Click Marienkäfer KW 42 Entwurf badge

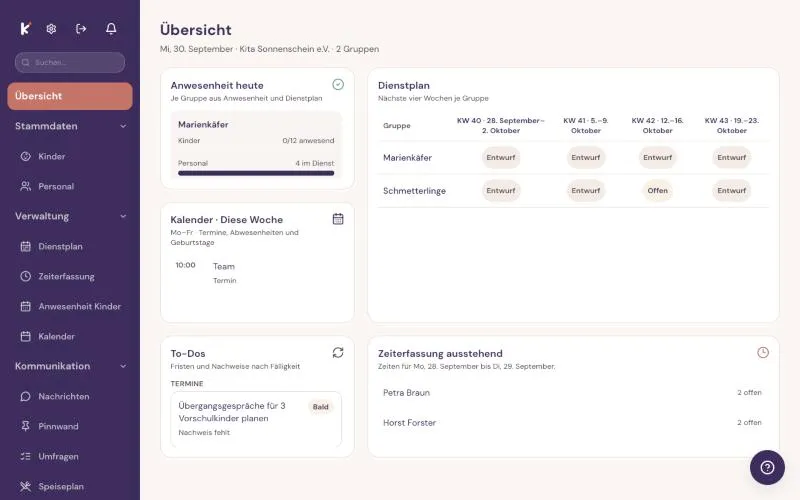pyautogui.click(x=657, y=158)
